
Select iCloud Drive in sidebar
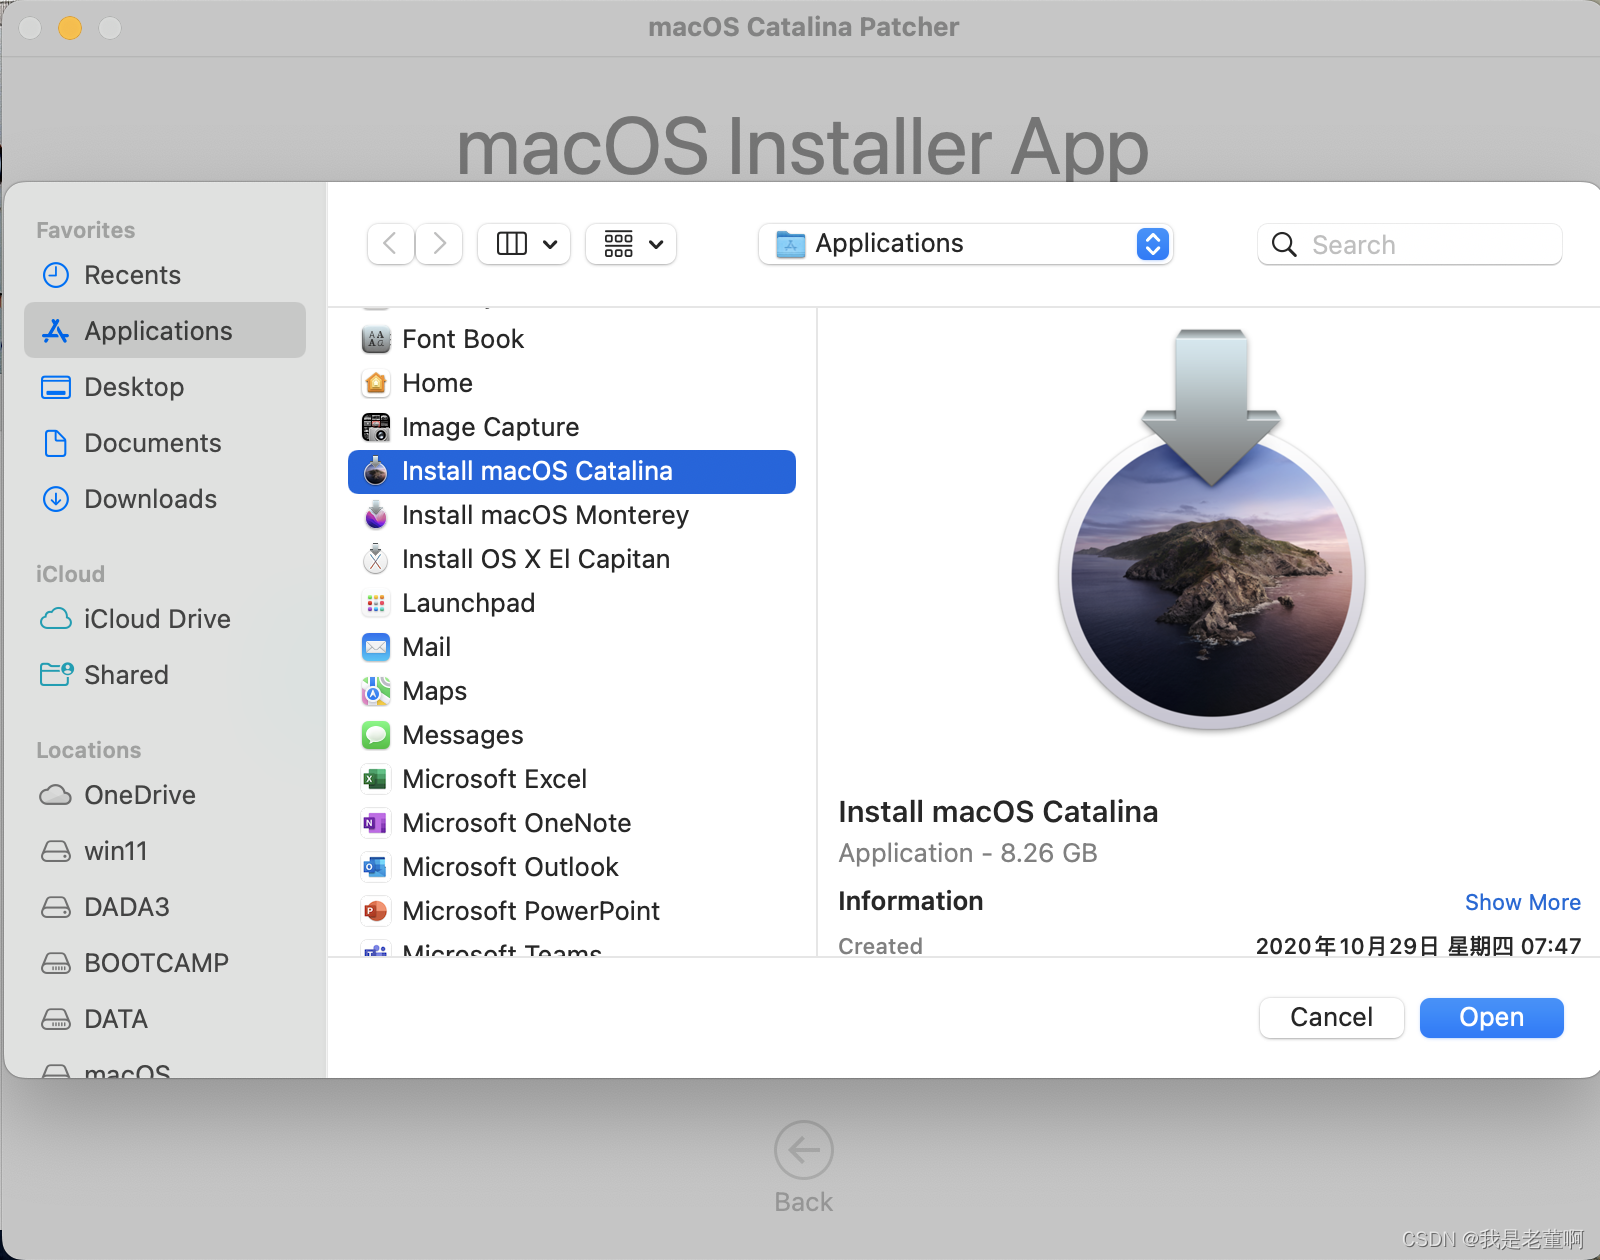click(165, 619)
